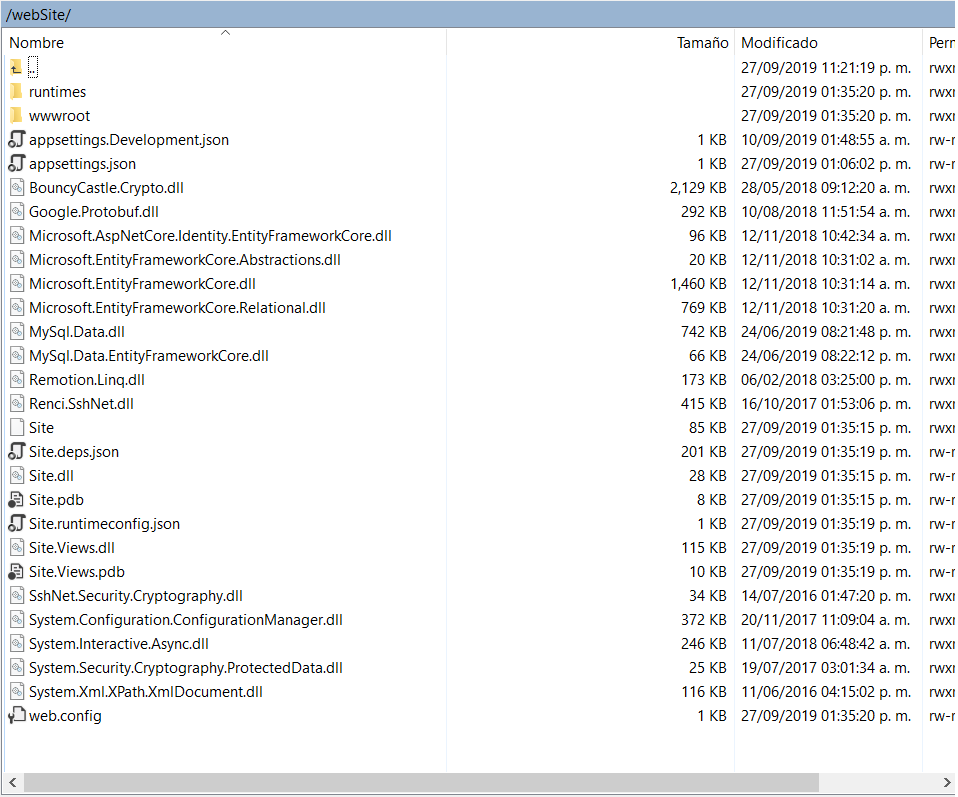
Task: Select the Remotion.Linq.dll file name
Action: 87,380
